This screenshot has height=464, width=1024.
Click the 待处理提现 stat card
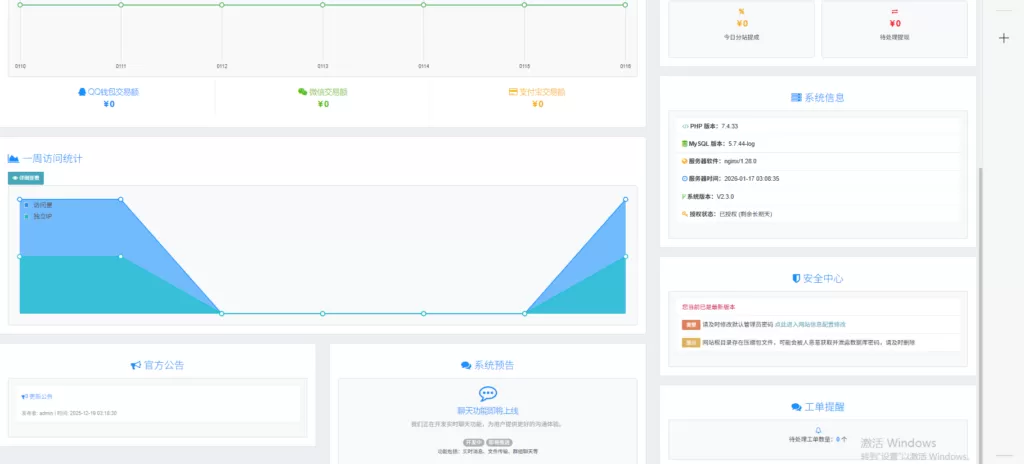[x=894, y=28]
